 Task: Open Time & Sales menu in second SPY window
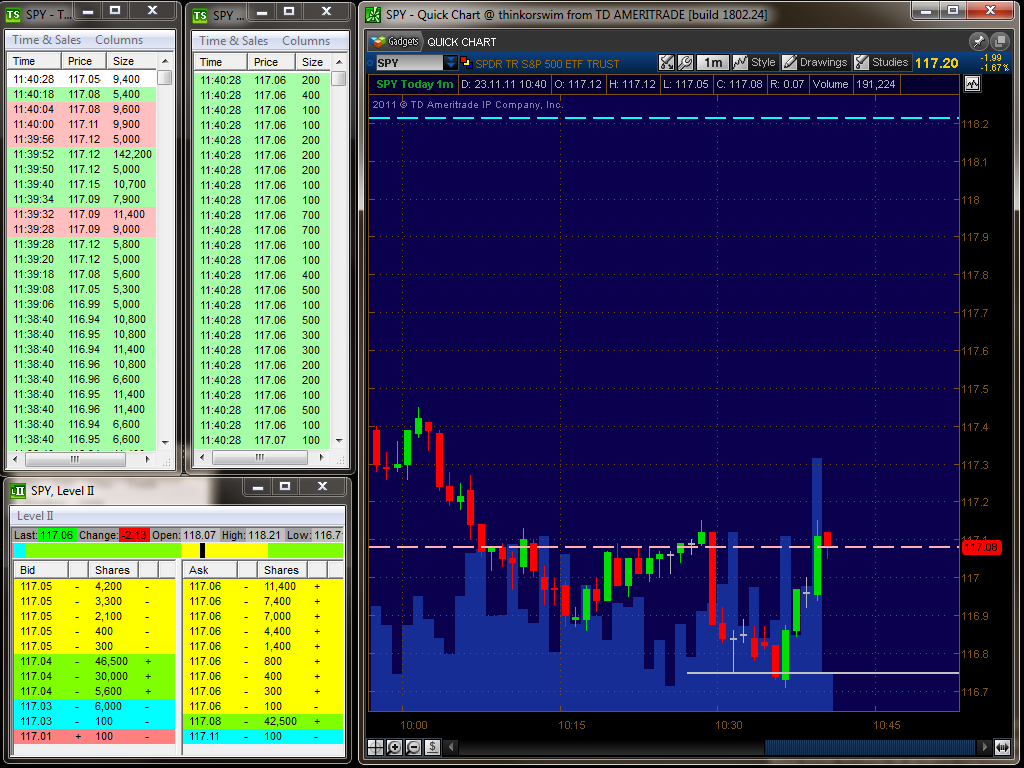(x=233, y=40)
